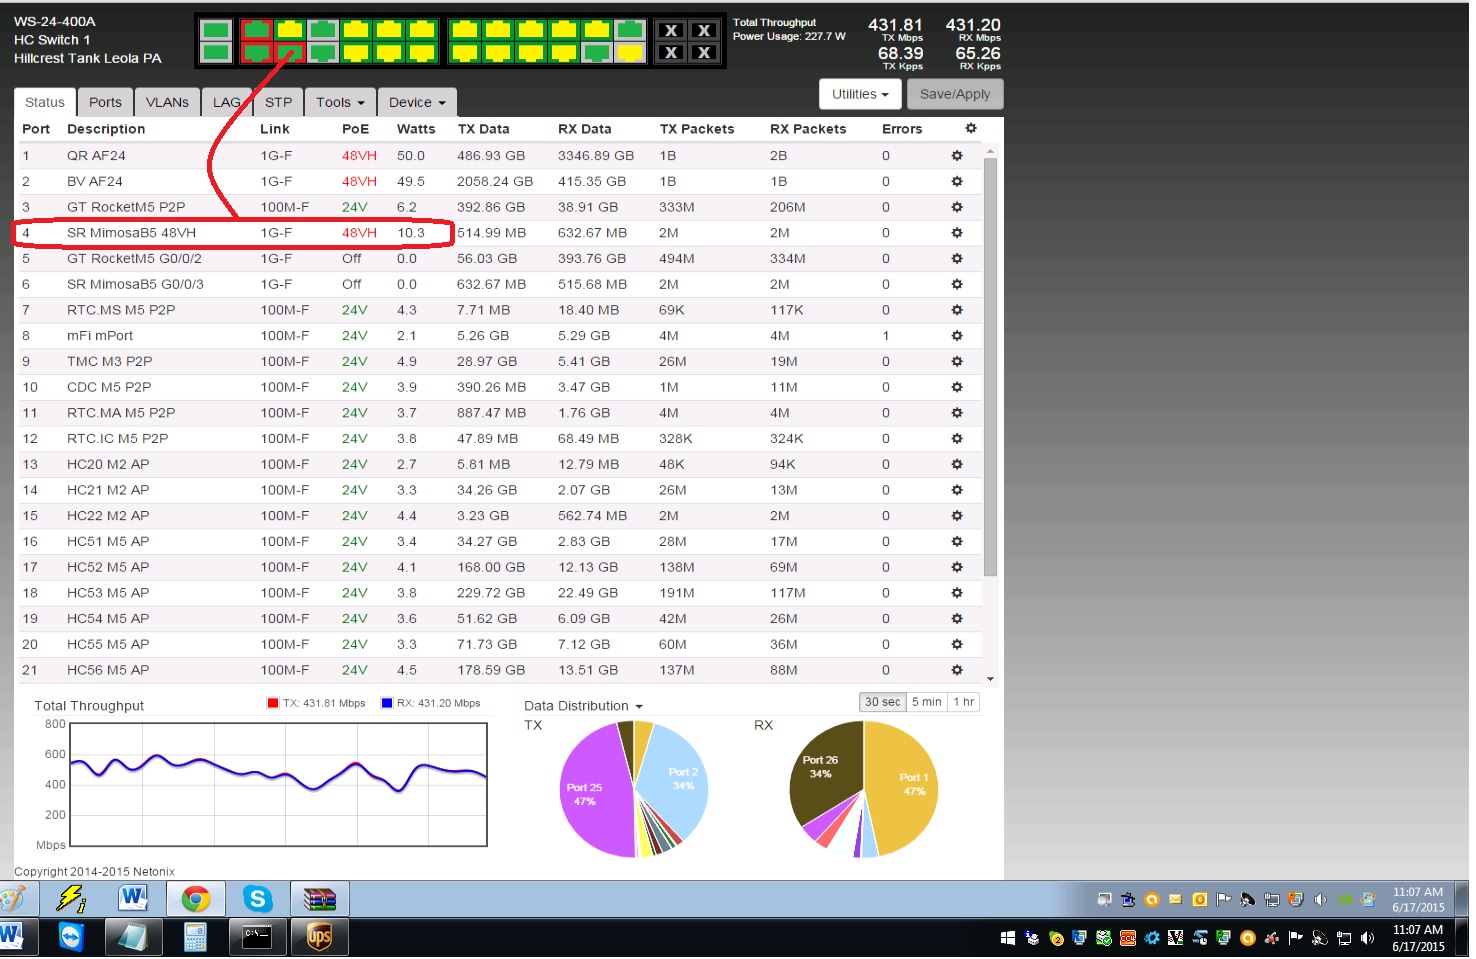Click the red TX legend swatch
The width and height of the screenshot is (1476, 959).
pos(273,703)
